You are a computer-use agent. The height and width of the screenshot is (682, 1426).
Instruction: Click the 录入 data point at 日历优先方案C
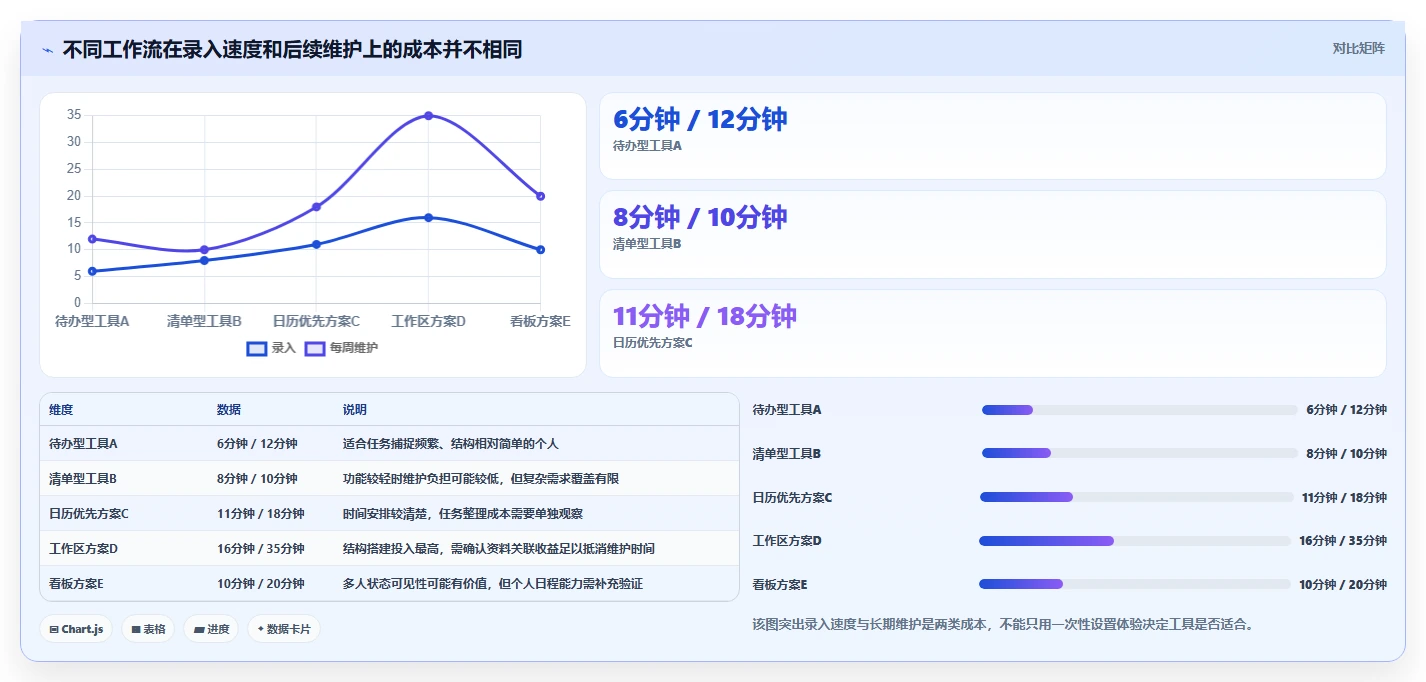point(316,244)
